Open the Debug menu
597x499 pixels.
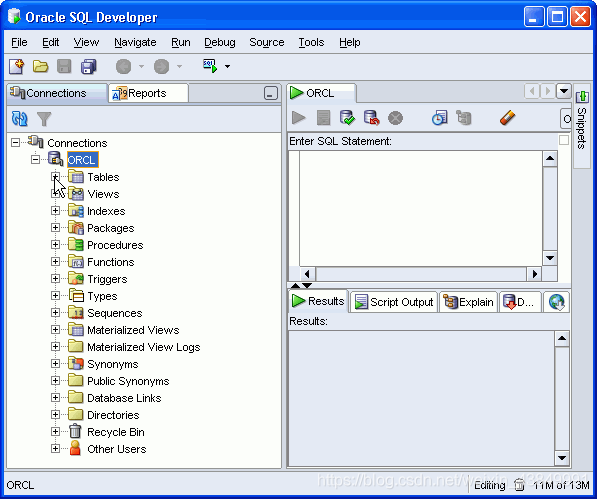pyautogui.click(x=220, y=42)
